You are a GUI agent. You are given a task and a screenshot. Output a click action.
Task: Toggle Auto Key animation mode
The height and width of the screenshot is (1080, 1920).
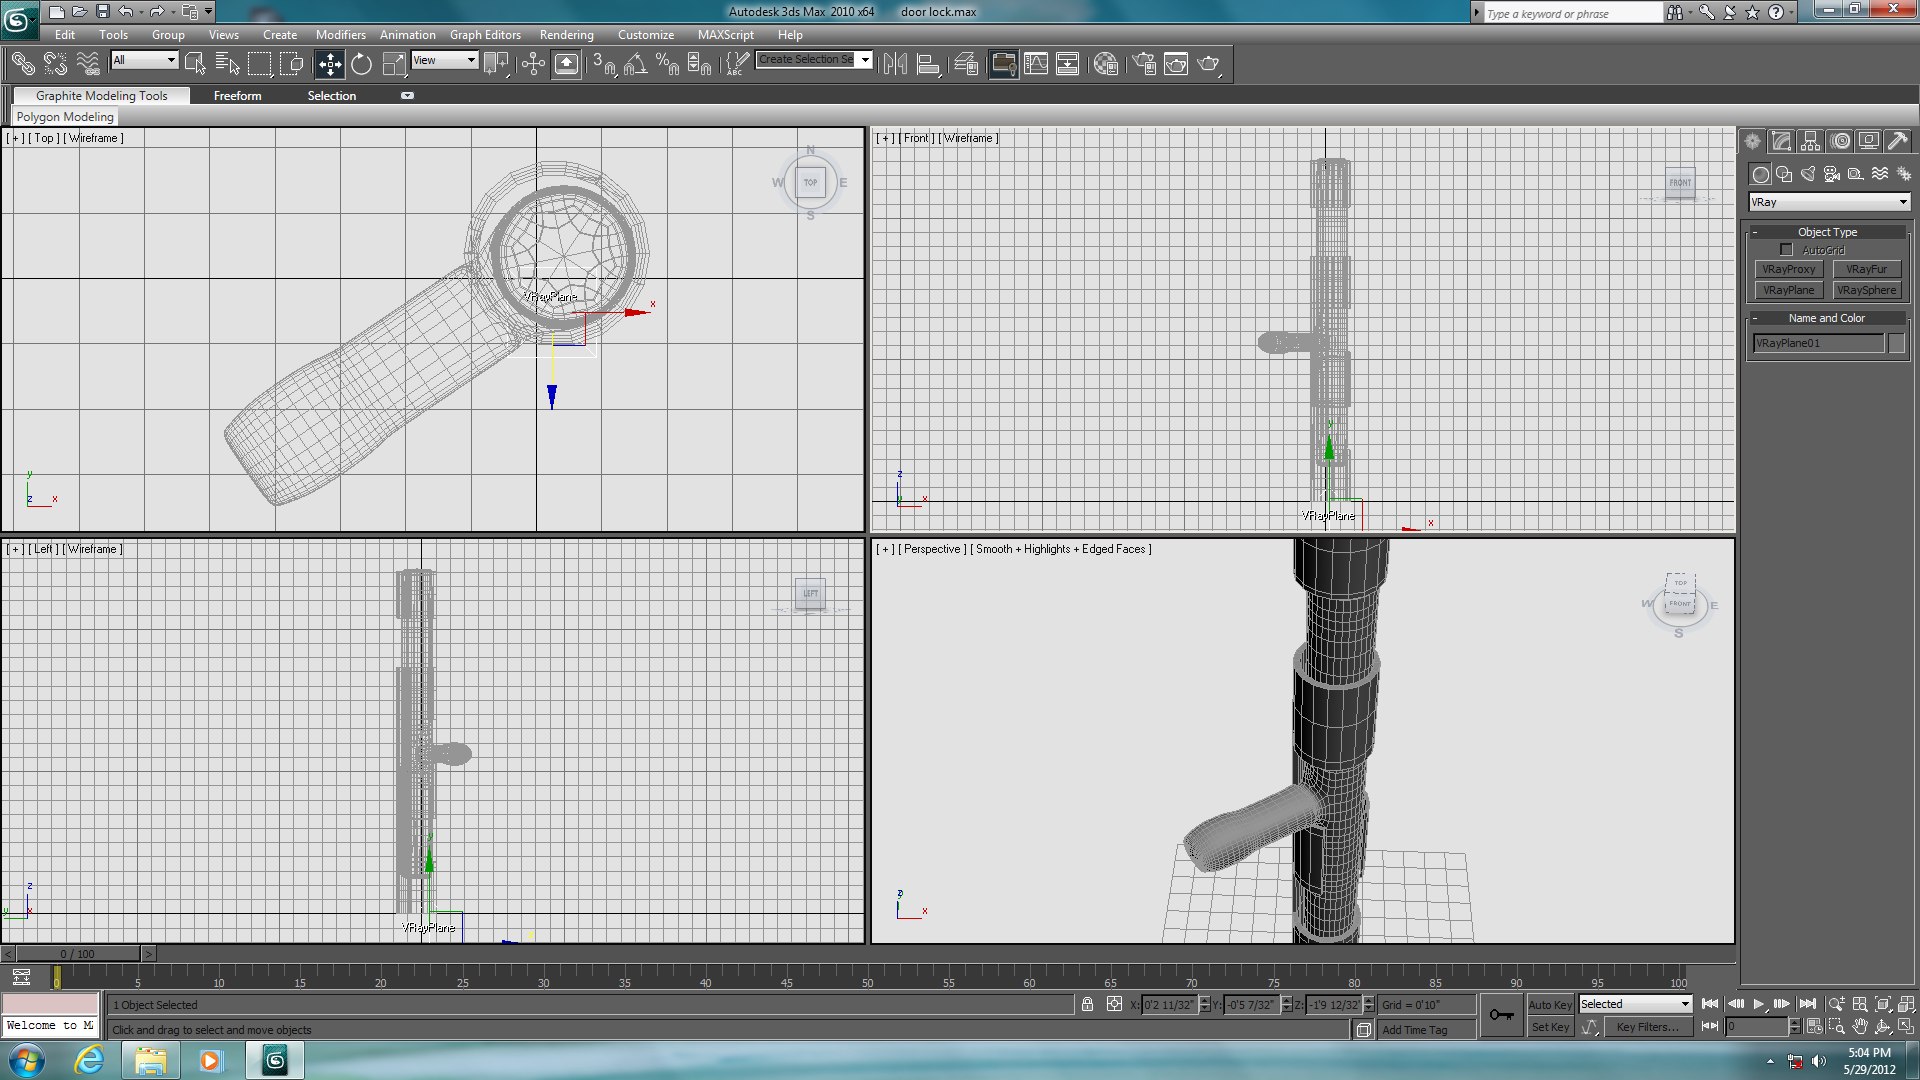[1549, 1005]
